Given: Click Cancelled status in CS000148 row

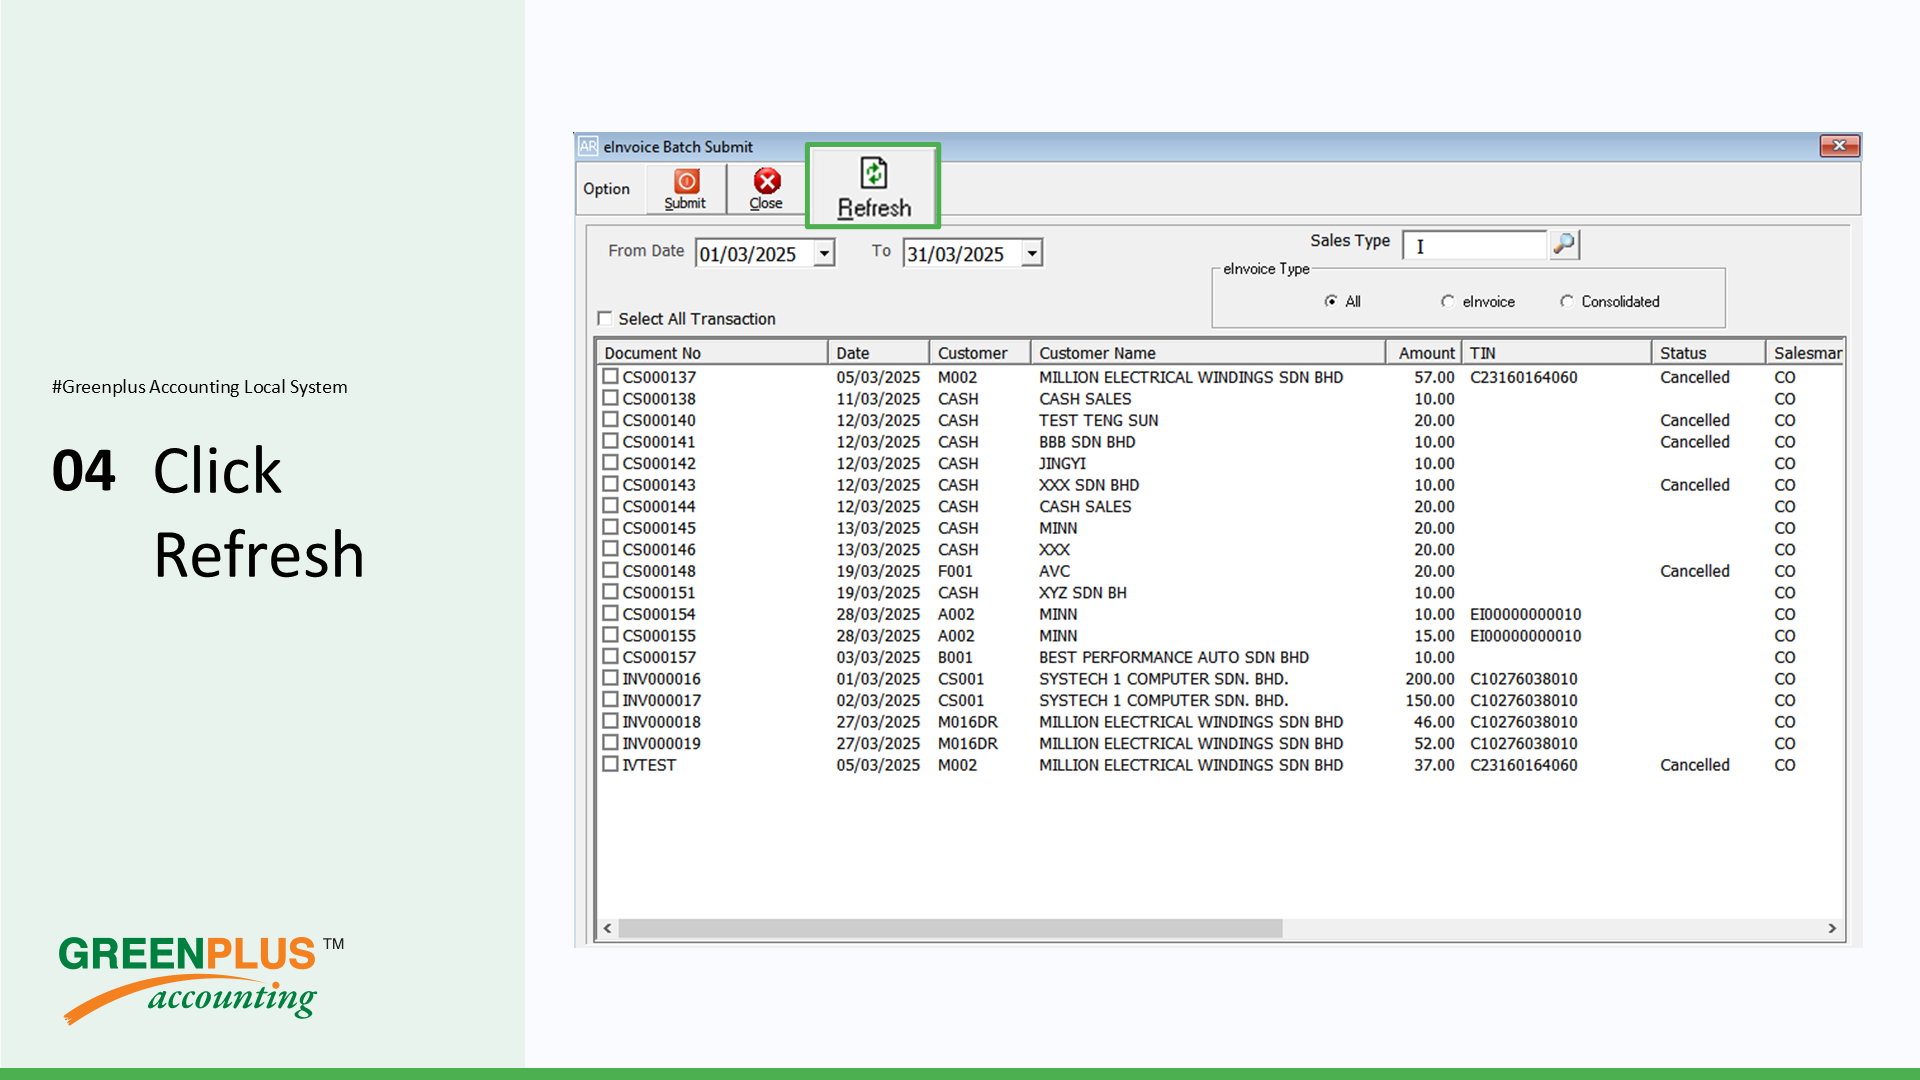Looking at the screenshot, I should [1694, 571].
